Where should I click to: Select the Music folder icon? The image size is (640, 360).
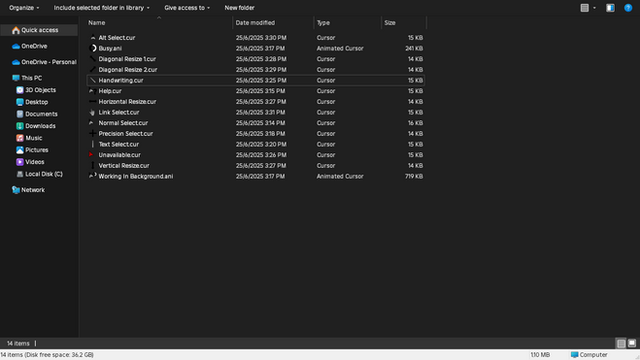click(x=20, y=138)
